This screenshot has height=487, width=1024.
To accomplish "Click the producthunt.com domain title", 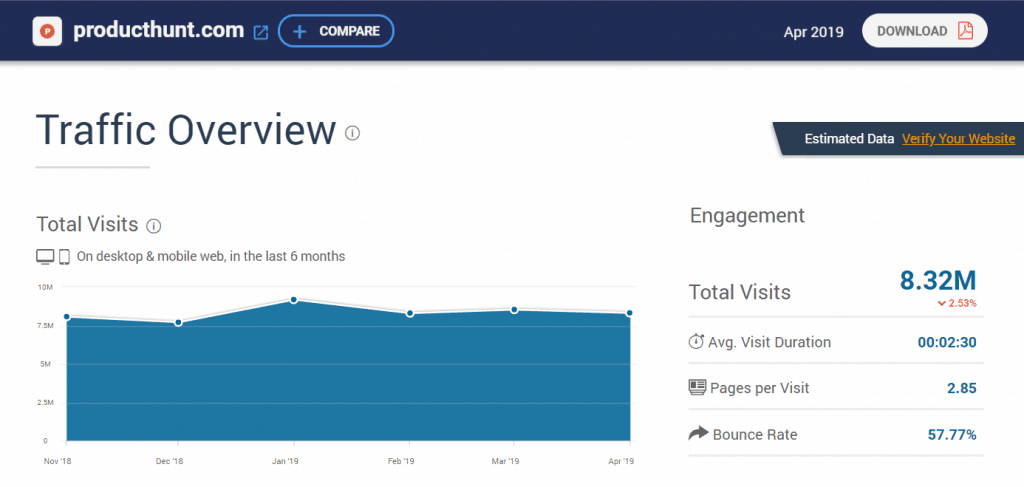I will [159, 30].
